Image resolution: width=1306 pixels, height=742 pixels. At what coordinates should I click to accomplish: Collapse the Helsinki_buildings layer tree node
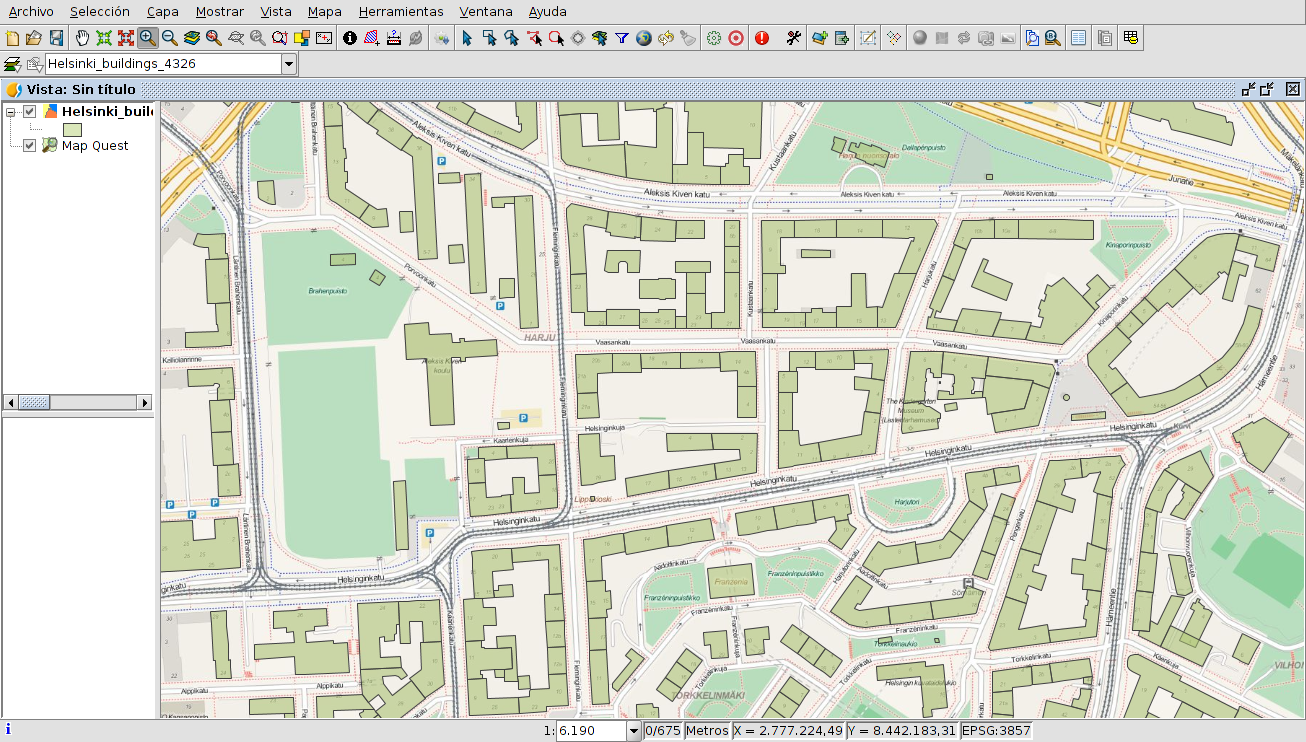coord(10,112)
